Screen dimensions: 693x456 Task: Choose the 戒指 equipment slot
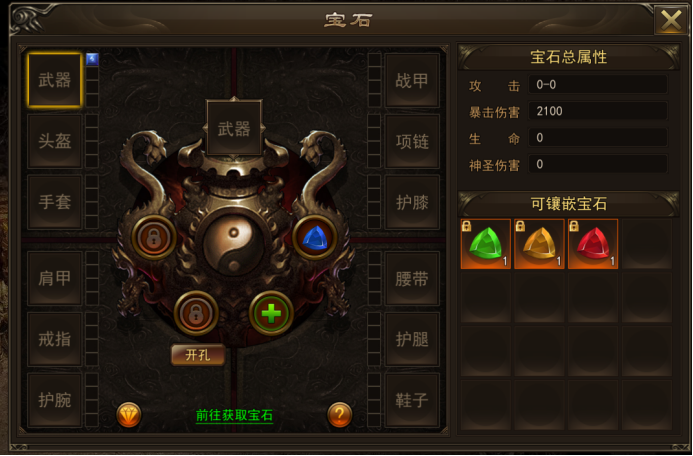[55, 339]
